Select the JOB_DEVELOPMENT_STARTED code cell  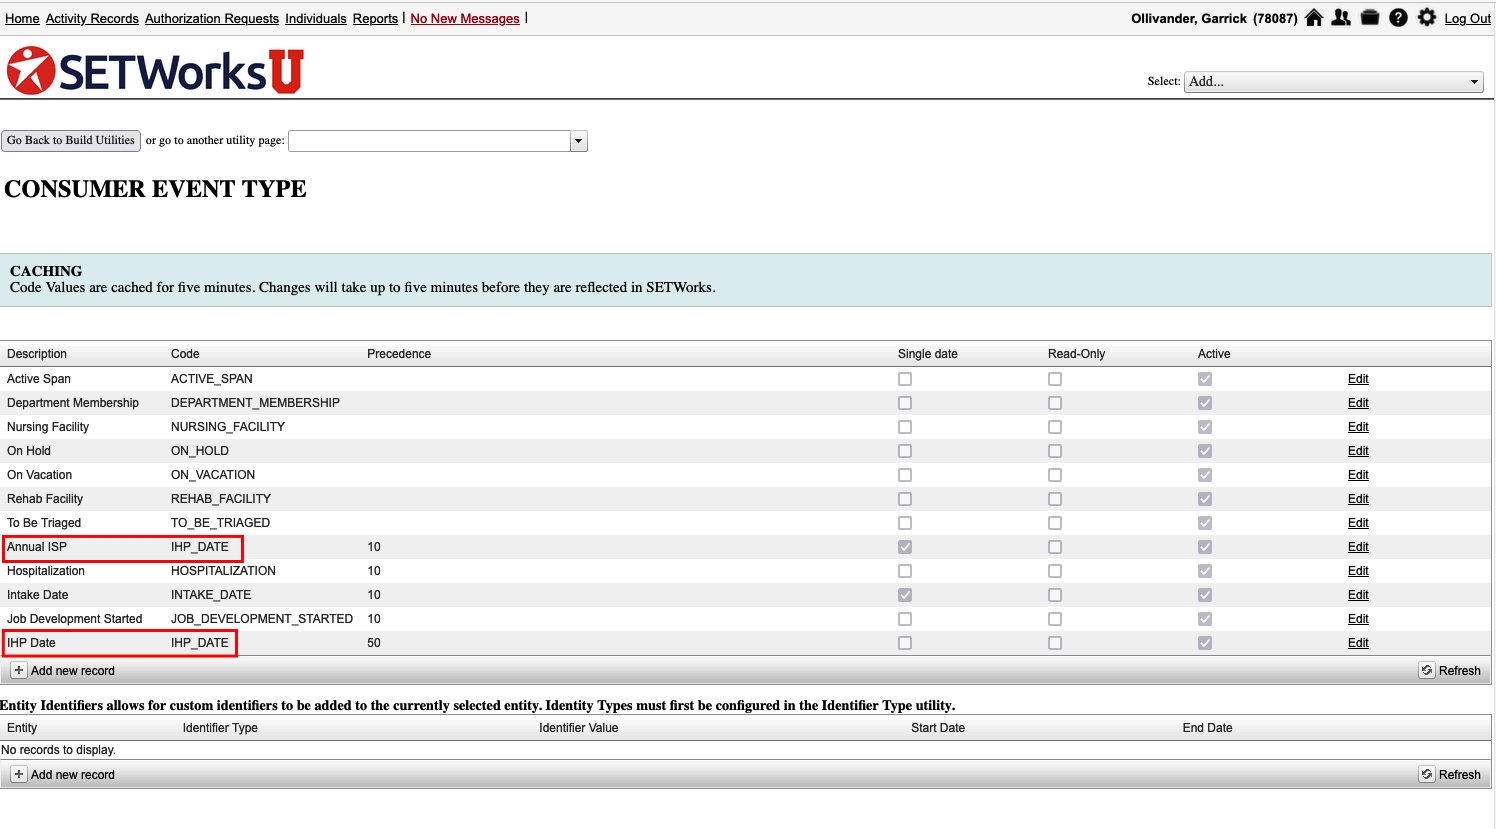click(x=262, y=619)
